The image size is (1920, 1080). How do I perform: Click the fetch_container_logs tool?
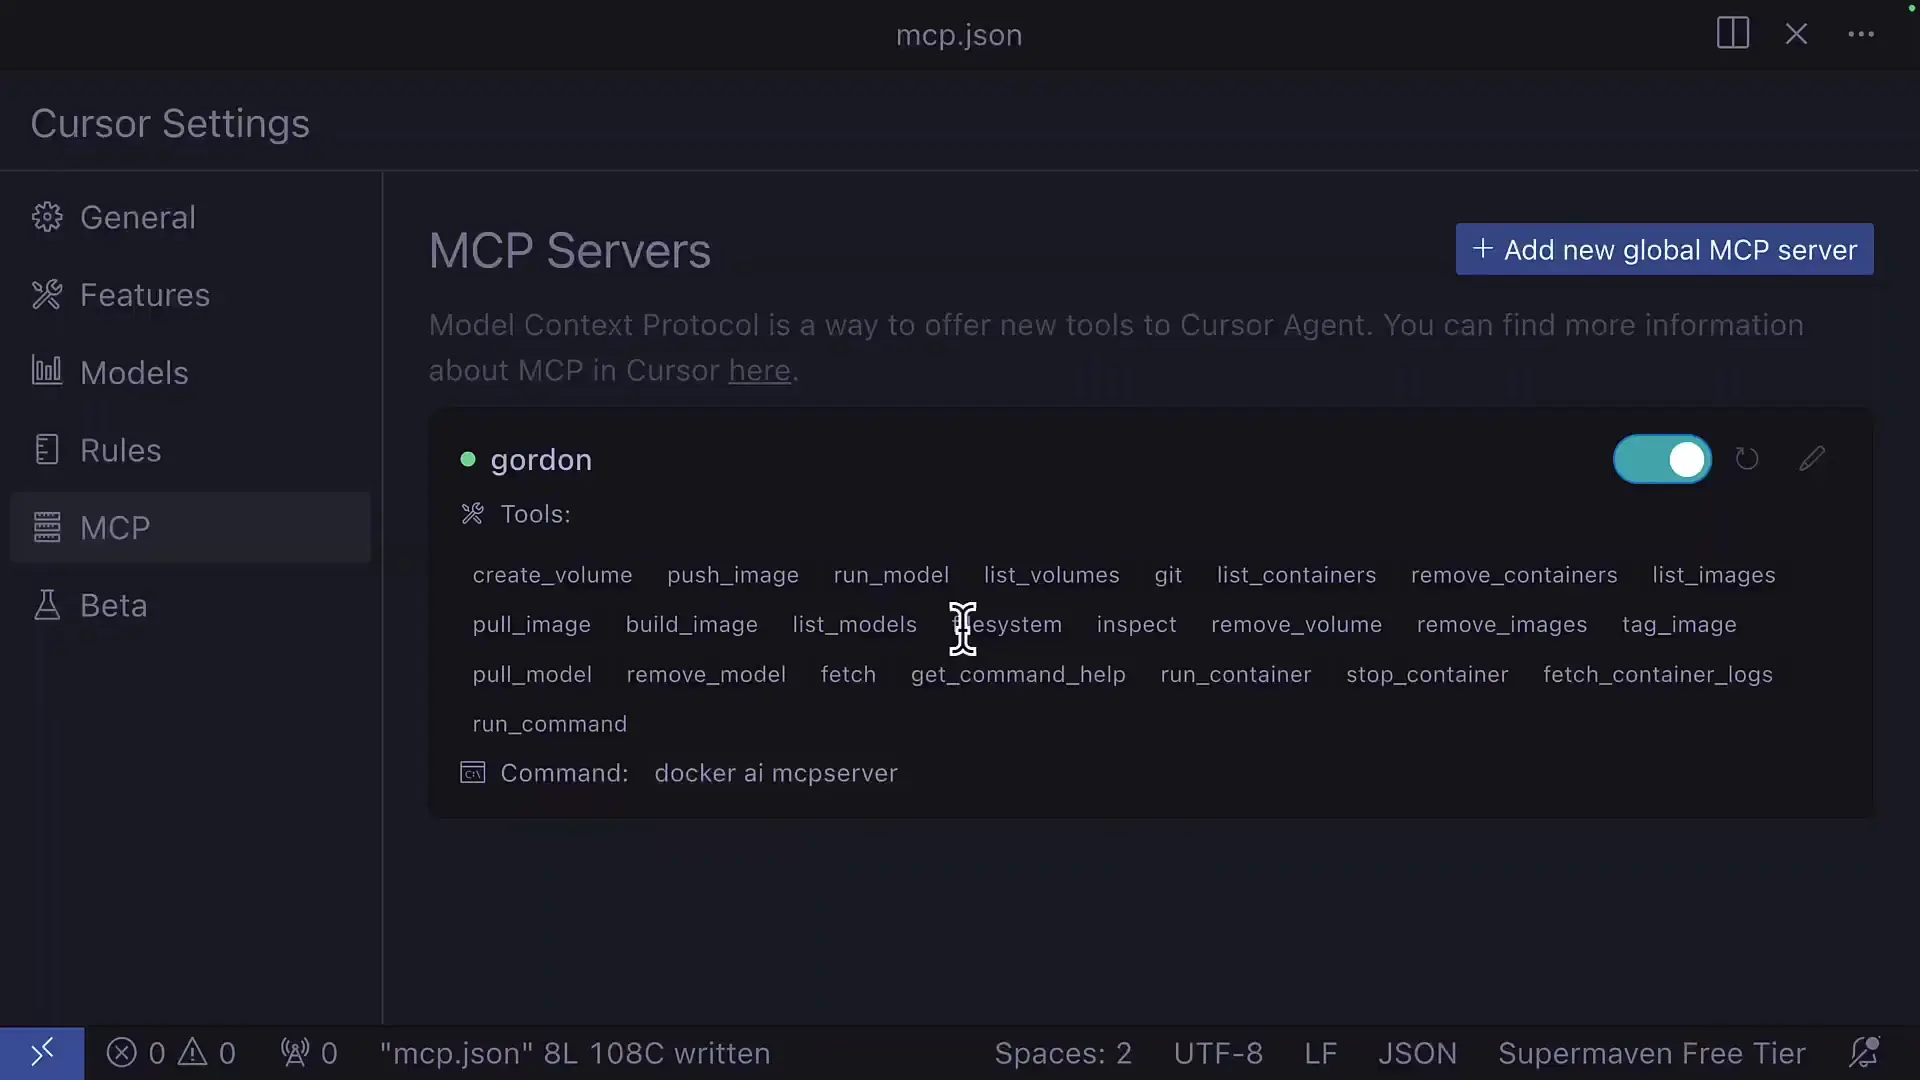coord(1658,674)
